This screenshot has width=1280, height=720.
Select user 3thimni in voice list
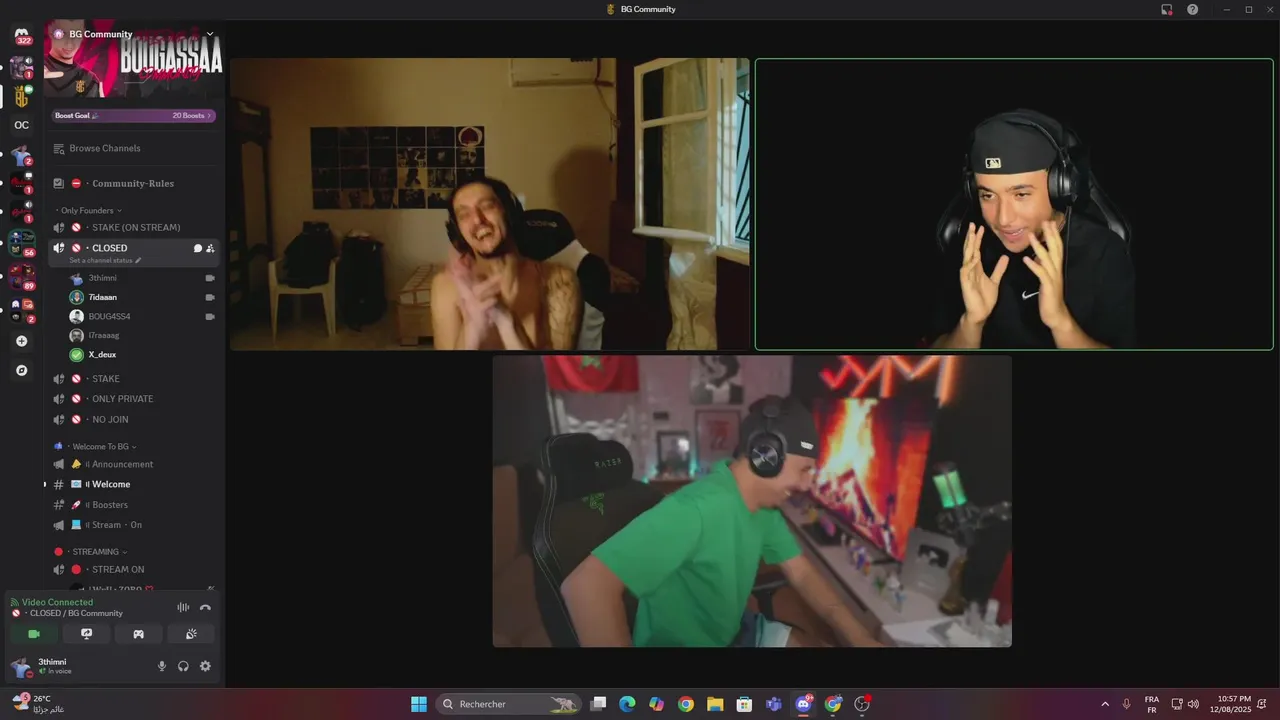142,278
